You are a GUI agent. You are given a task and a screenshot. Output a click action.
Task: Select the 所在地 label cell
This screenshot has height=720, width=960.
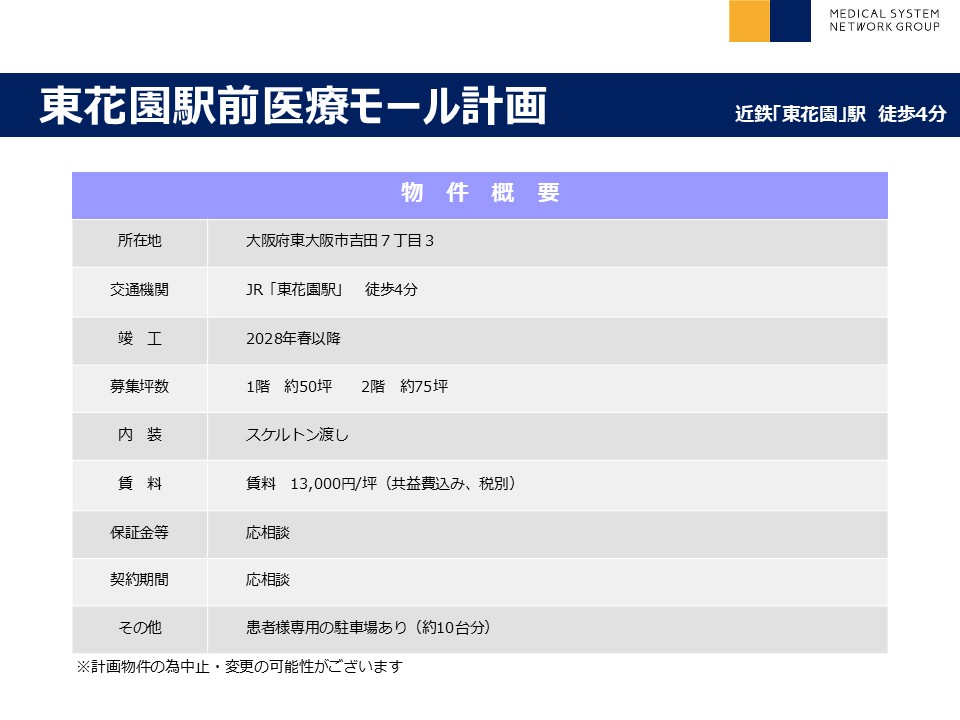(139, 241)
